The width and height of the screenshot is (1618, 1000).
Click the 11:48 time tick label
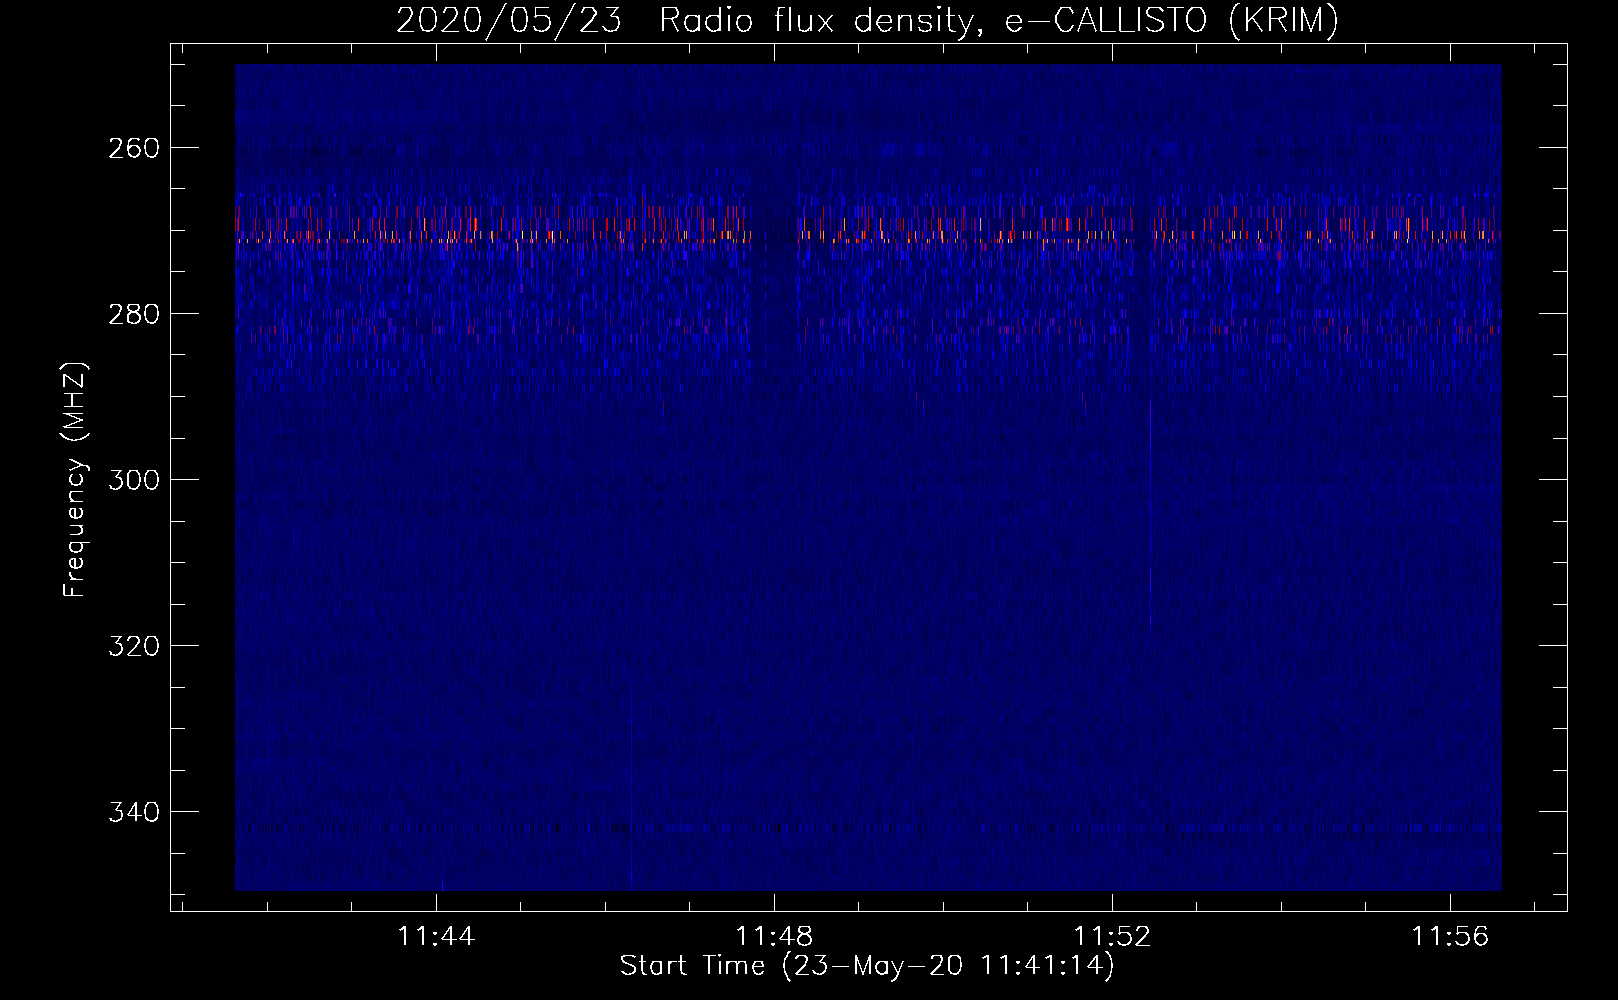point(774,936)
